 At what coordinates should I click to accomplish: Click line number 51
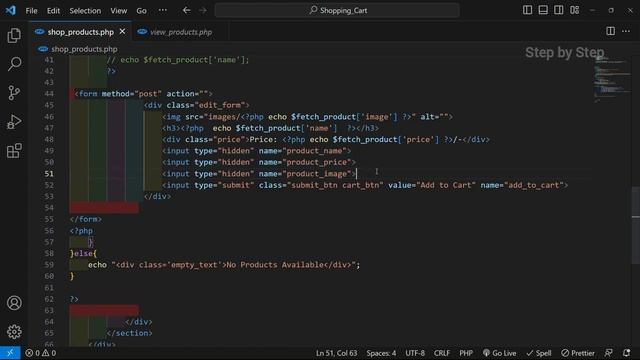[x=49, y=174]
